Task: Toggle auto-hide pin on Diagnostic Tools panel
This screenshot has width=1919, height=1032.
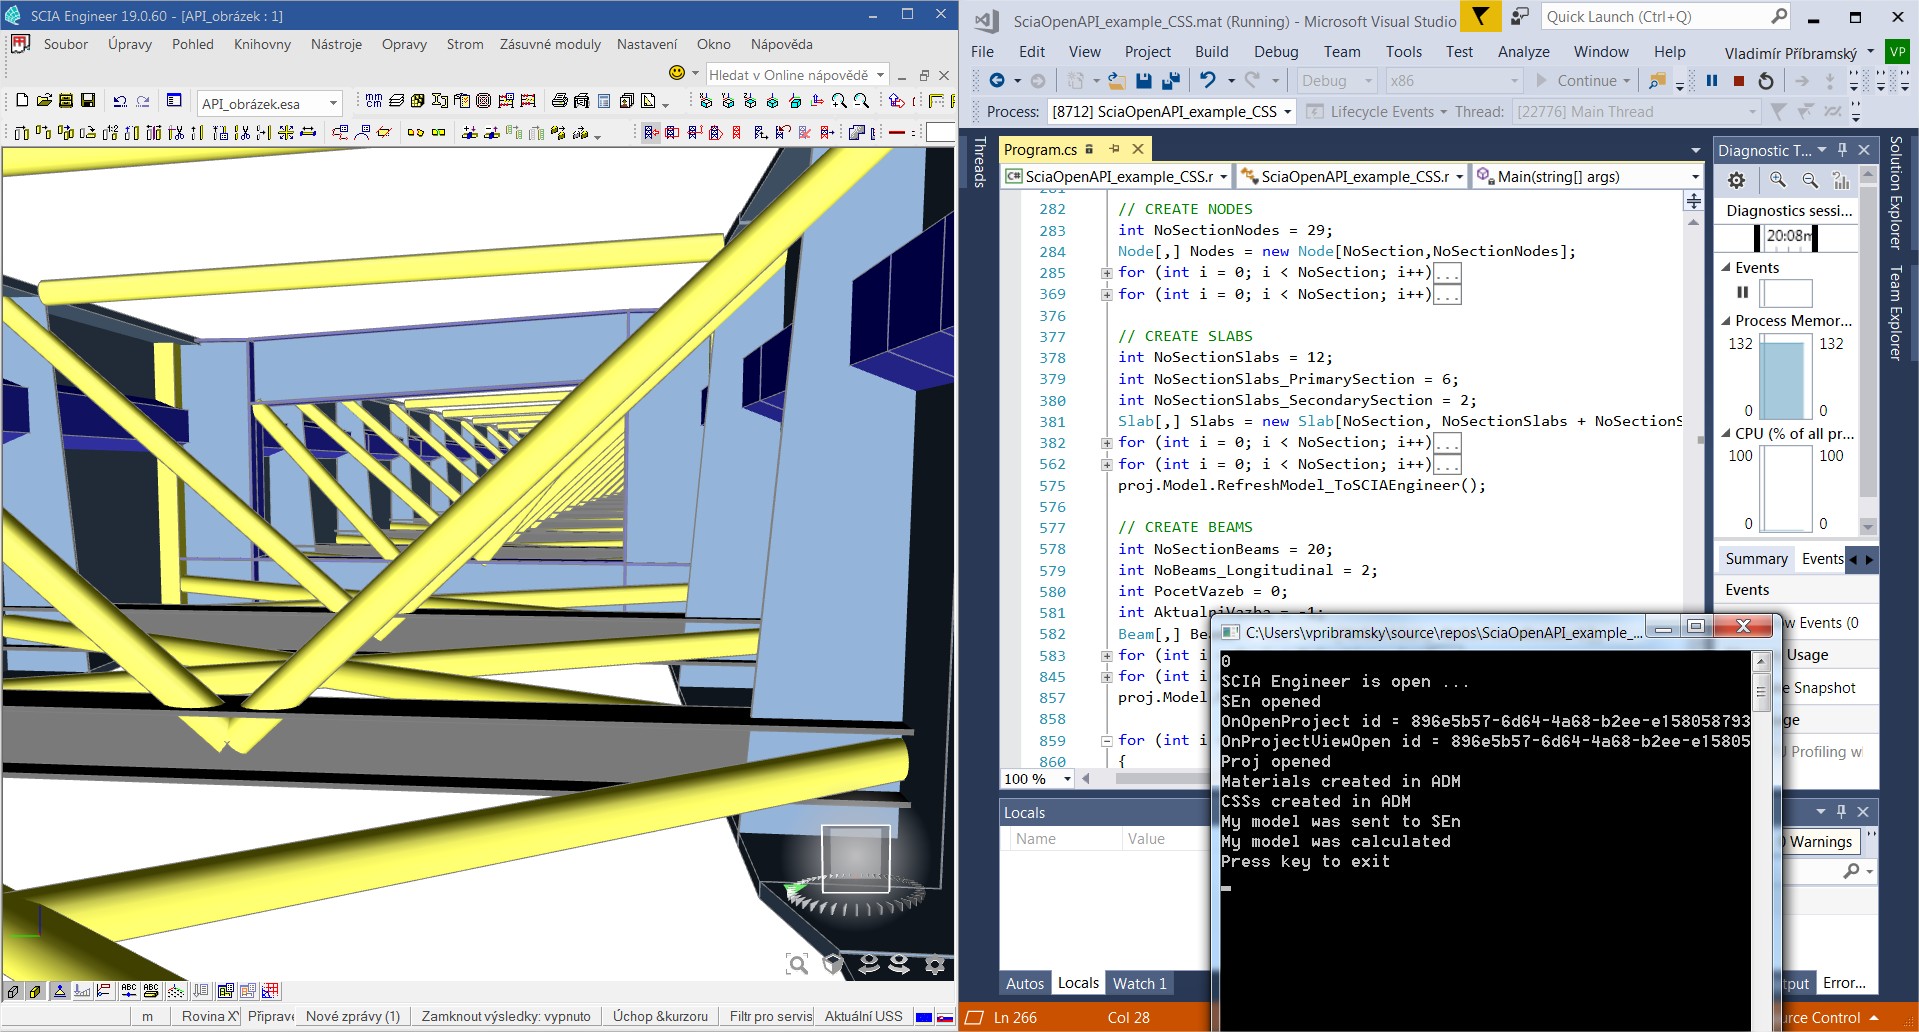Action: [x=1842, y=150]
